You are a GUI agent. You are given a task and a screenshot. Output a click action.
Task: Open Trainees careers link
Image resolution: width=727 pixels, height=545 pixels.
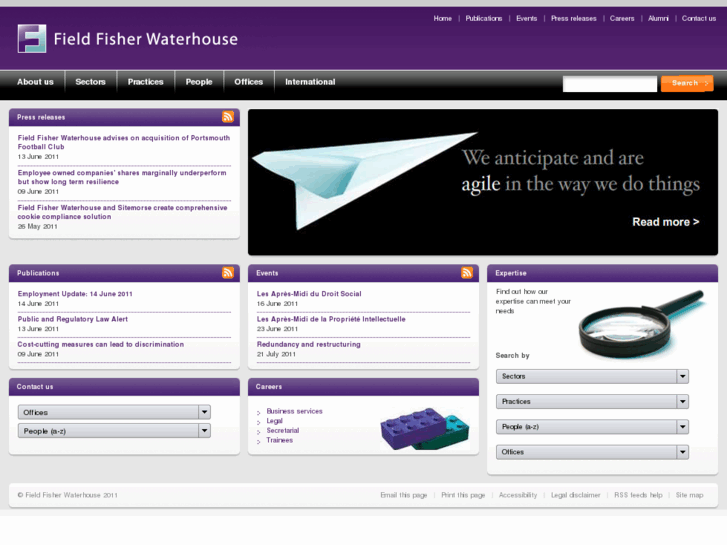280,440
